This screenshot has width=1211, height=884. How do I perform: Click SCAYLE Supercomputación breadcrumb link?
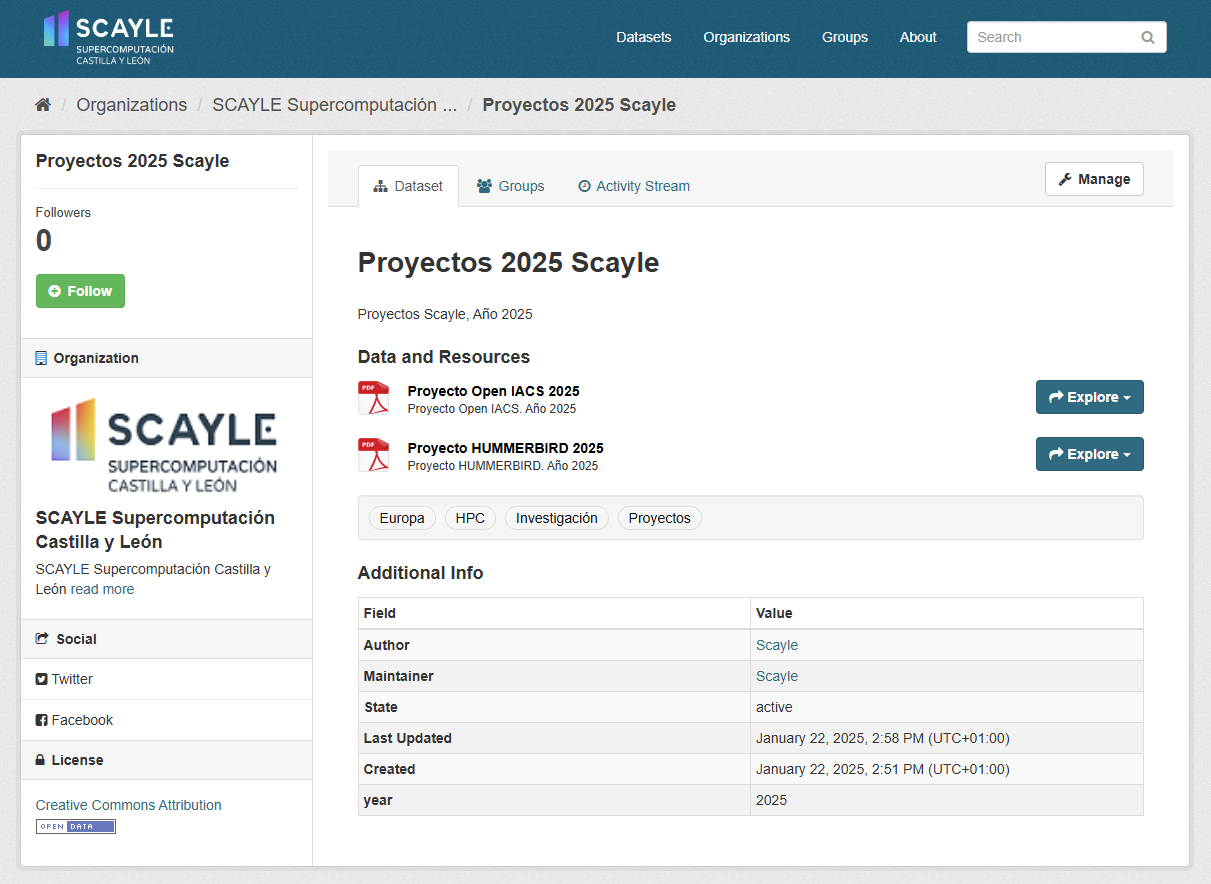tap(335, 105)
